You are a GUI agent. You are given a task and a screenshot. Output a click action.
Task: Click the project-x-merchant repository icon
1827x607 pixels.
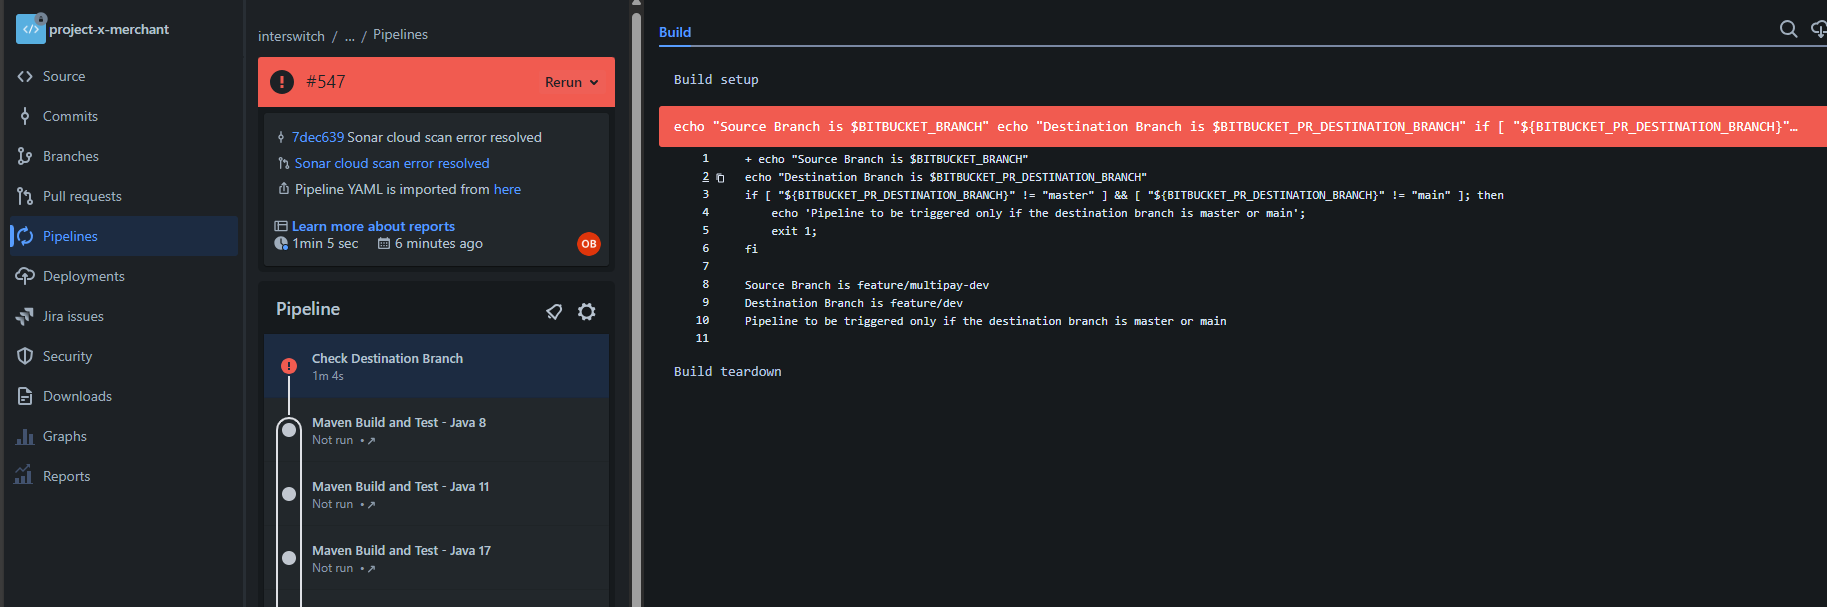(x=30, y=29)
